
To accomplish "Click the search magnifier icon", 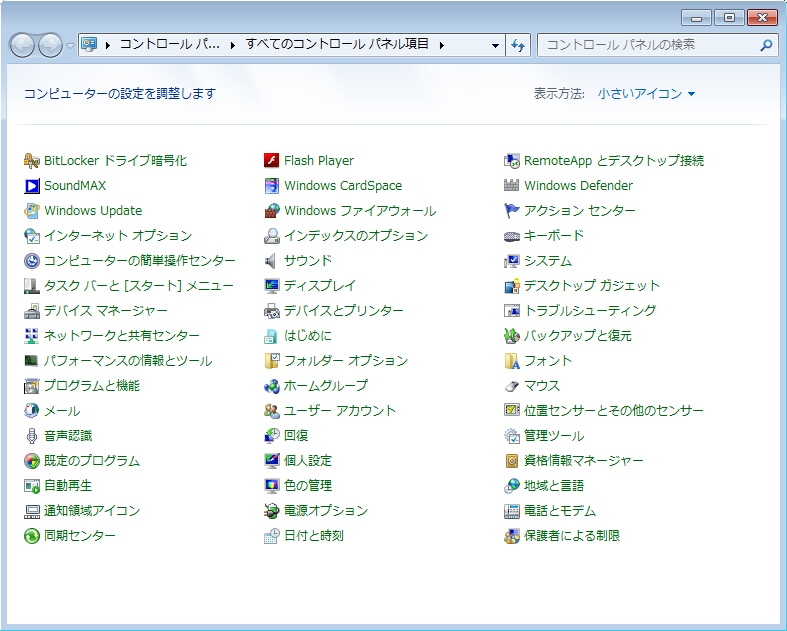I will click(766, 45).
